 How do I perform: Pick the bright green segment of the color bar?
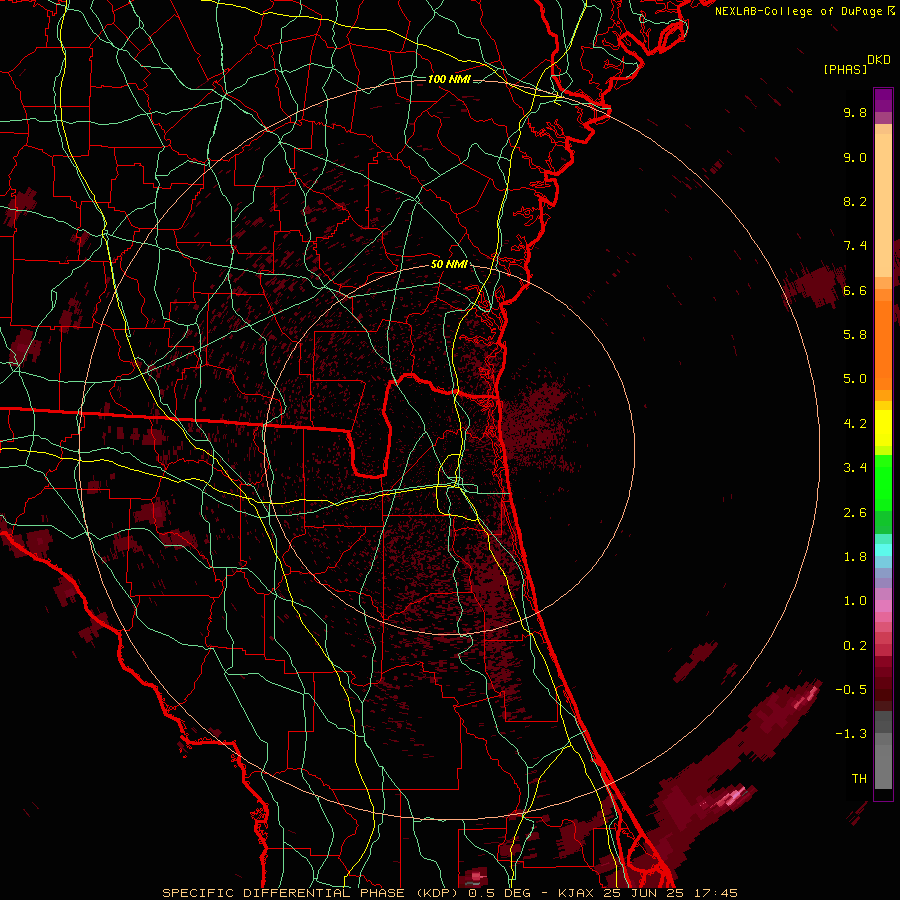883,482
